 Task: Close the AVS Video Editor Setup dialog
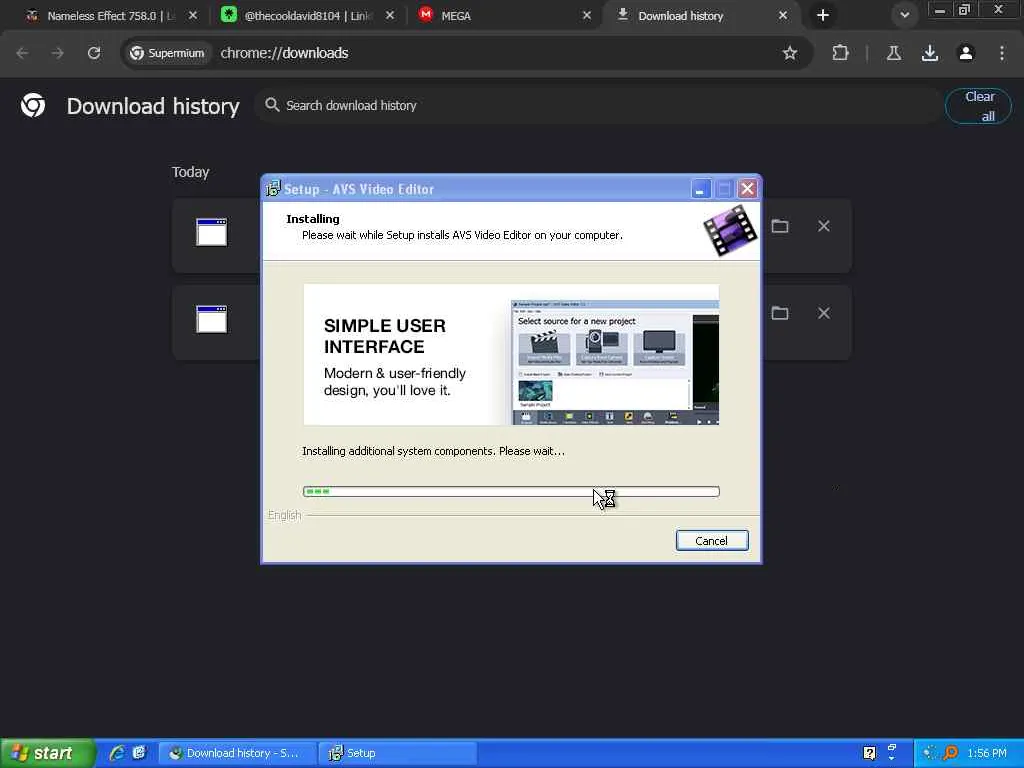[747, 189]
